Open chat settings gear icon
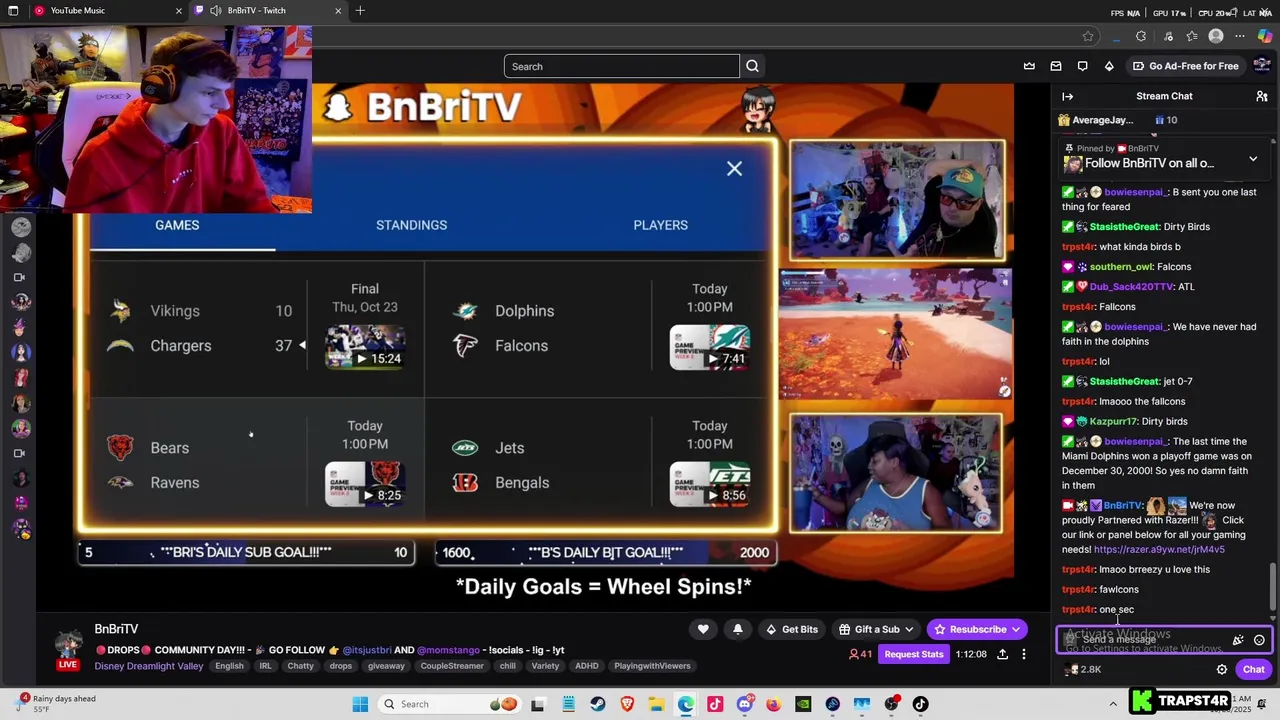This screenshot has height=720, width=1280. (x=1221, y=670)
